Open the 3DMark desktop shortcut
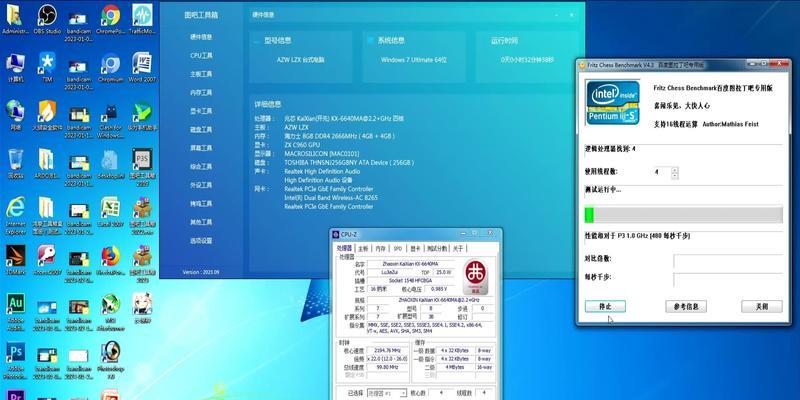 point(15,259)
